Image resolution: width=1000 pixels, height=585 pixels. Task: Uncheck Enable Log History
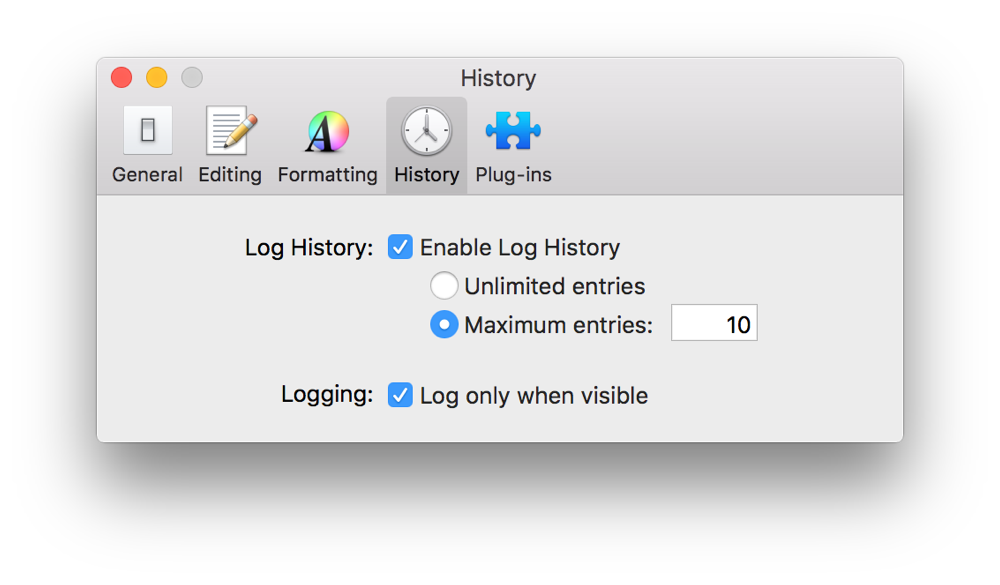pyautogui.click(x=400, y=247)
